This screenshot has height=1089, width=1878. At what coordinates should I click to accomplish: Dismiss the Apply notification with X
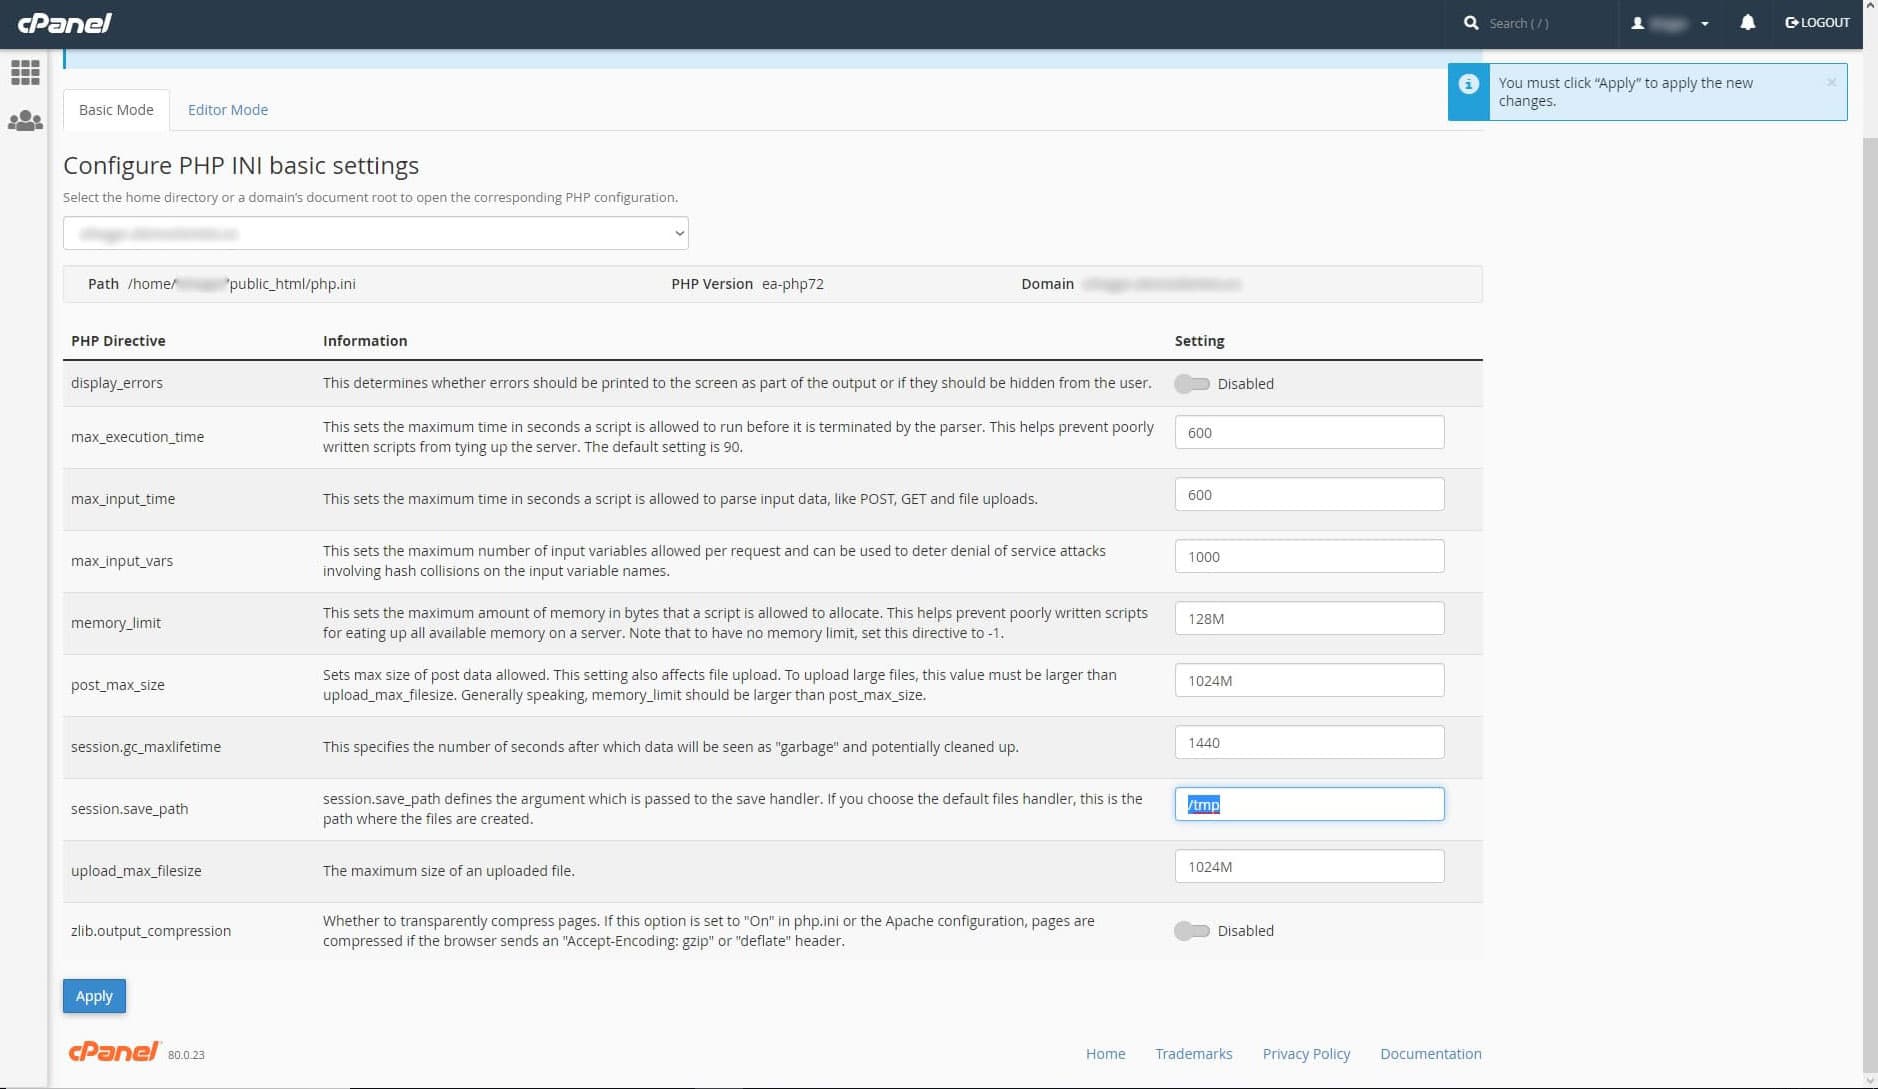(1831, 83)
